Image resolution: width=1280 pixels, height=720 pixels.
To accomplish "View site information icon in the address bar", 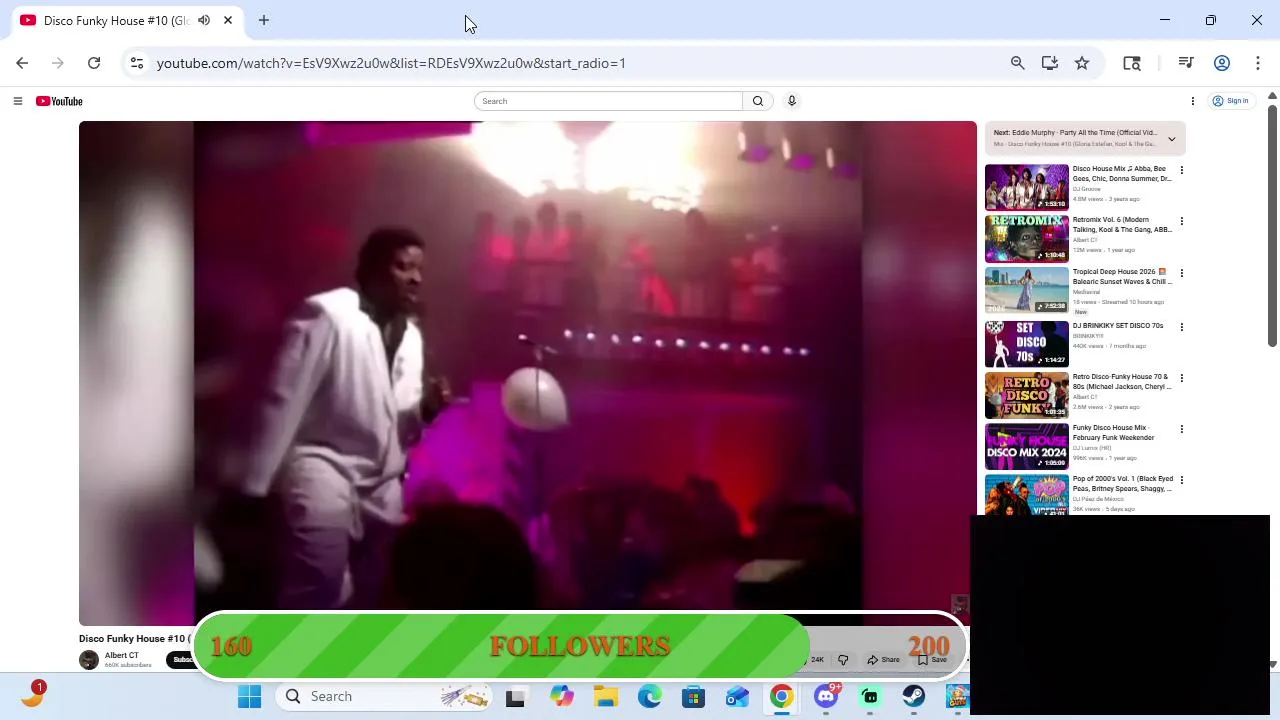I will [x=137, y=63].
